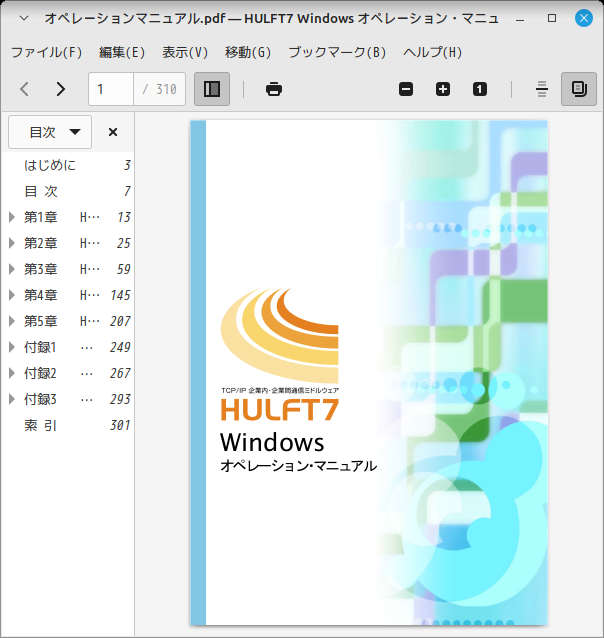Image resolution: width=604 pixels, height=638 pixels.
Task: Open the 編集(E) menu
Action: 122,52
